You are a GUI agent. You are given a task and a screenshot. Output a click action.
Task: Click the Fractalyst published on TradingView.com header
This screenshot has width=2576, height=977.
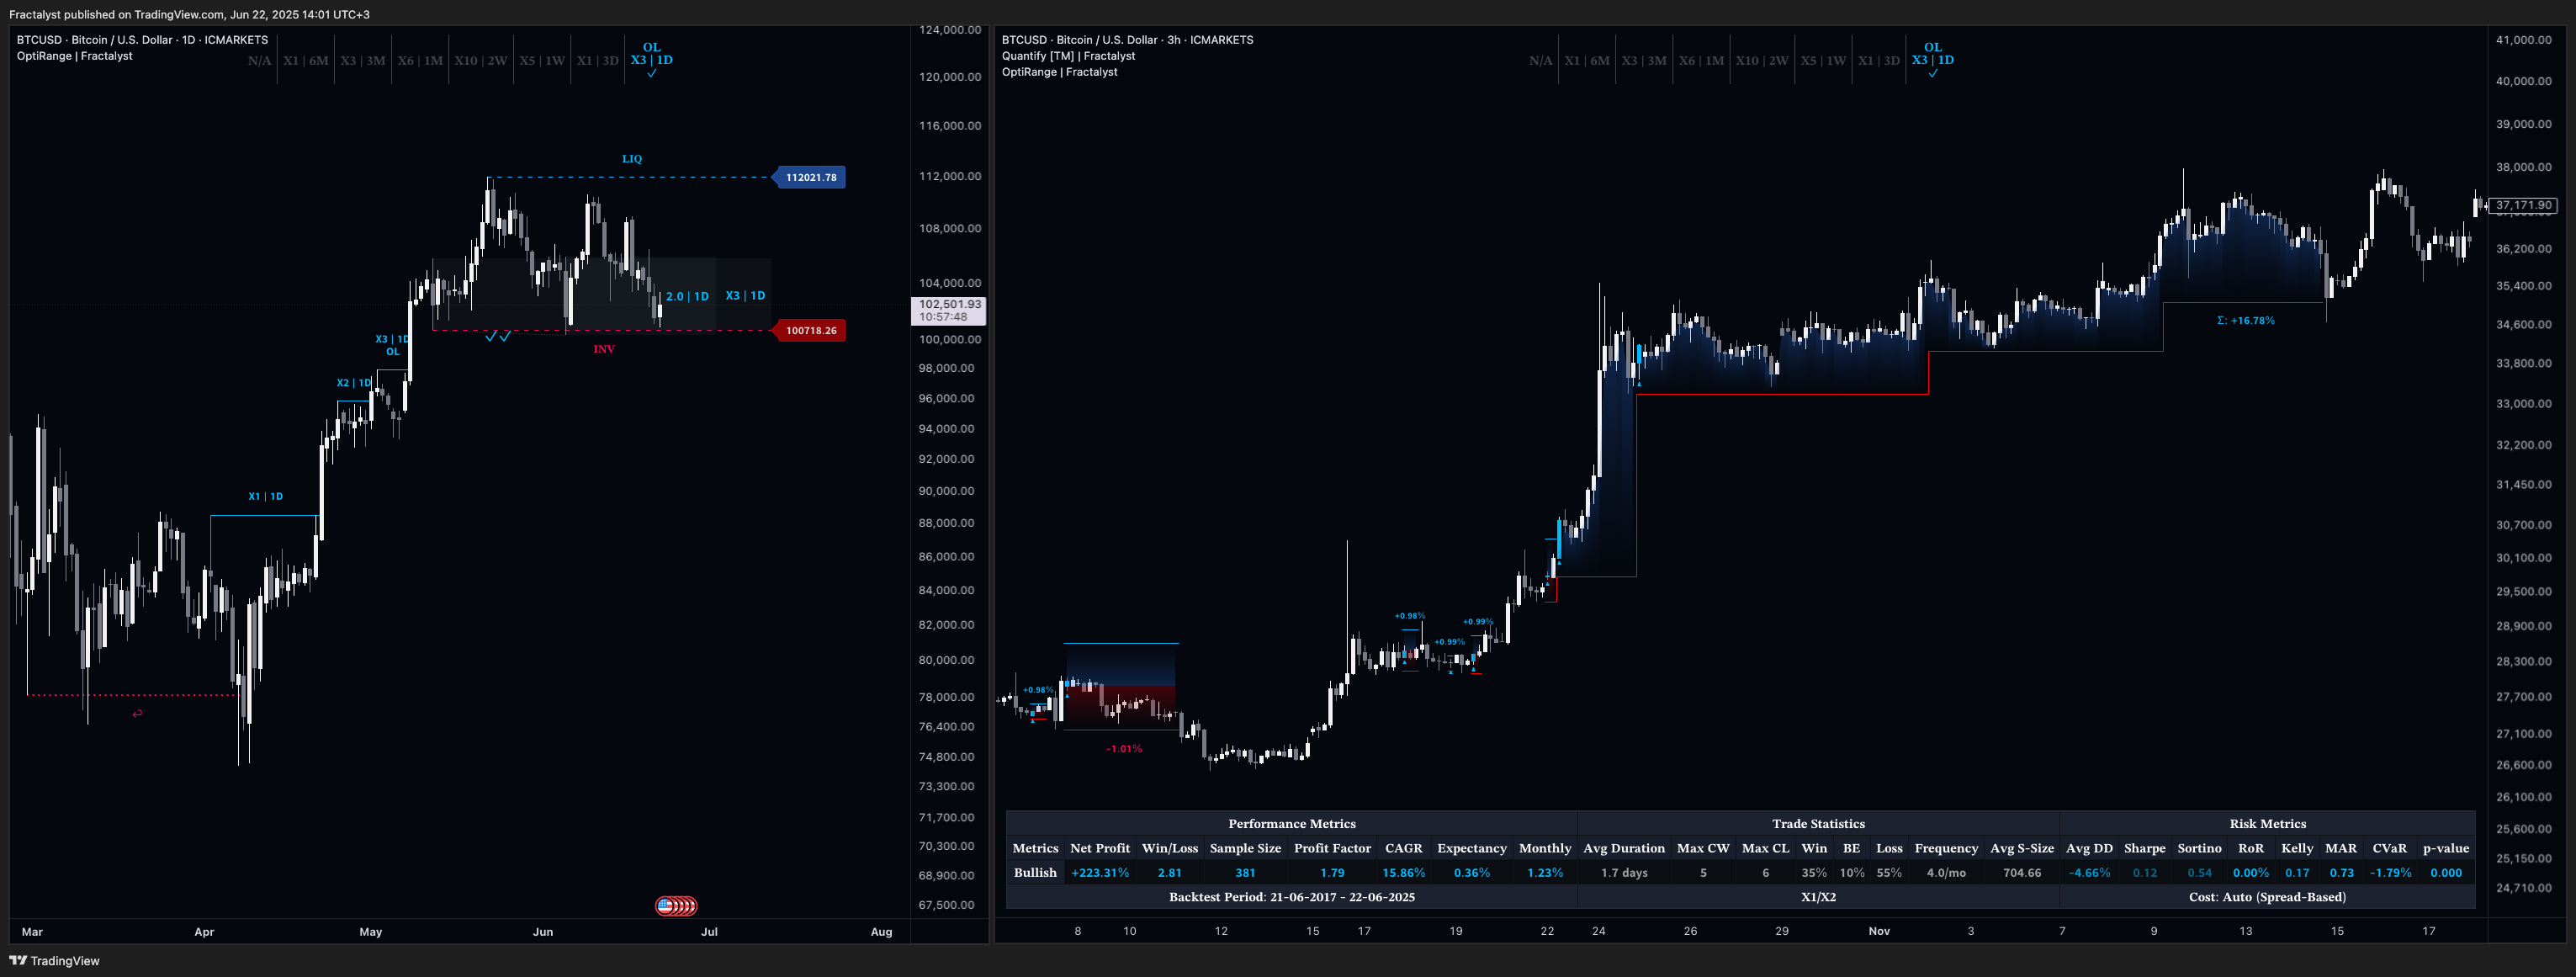coord(189,14)
